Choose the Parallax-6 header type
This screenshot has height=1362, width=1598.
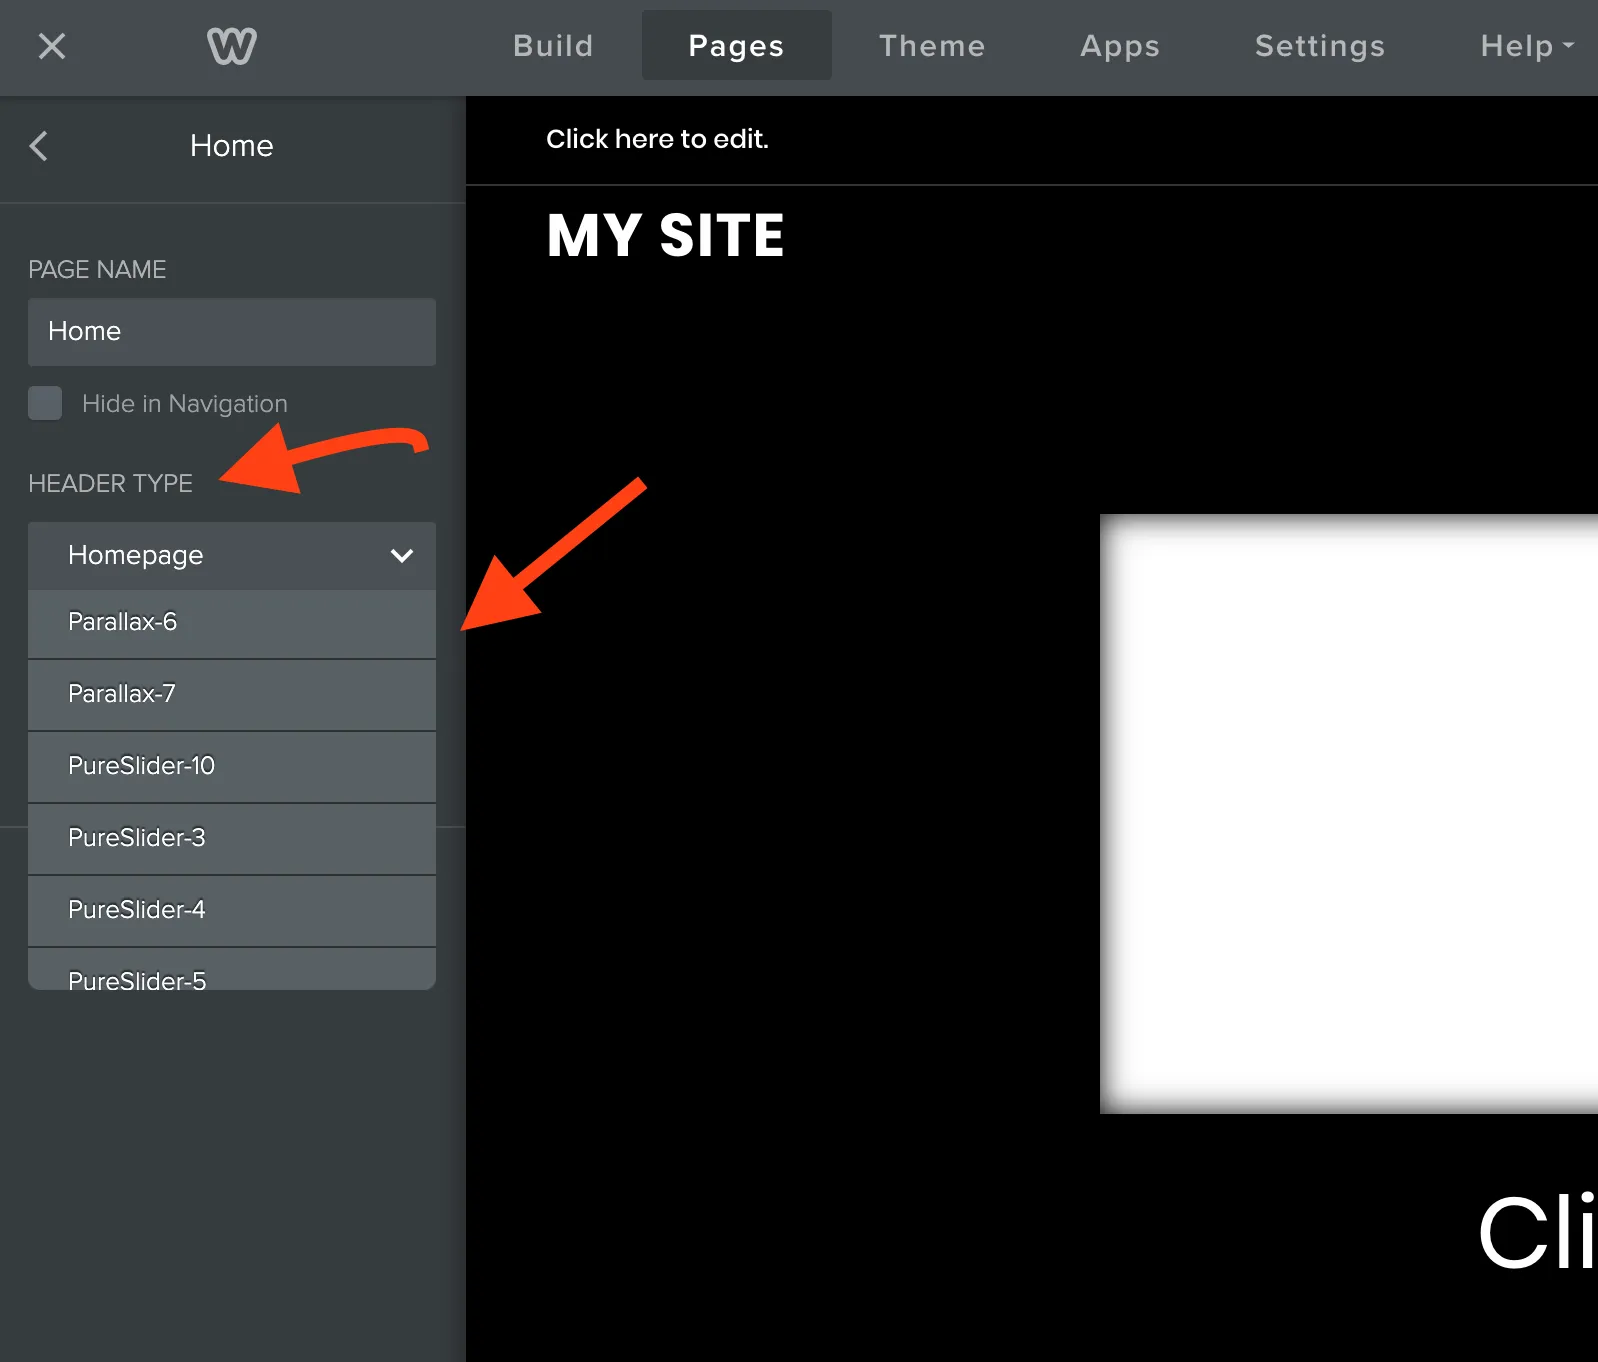232,623
